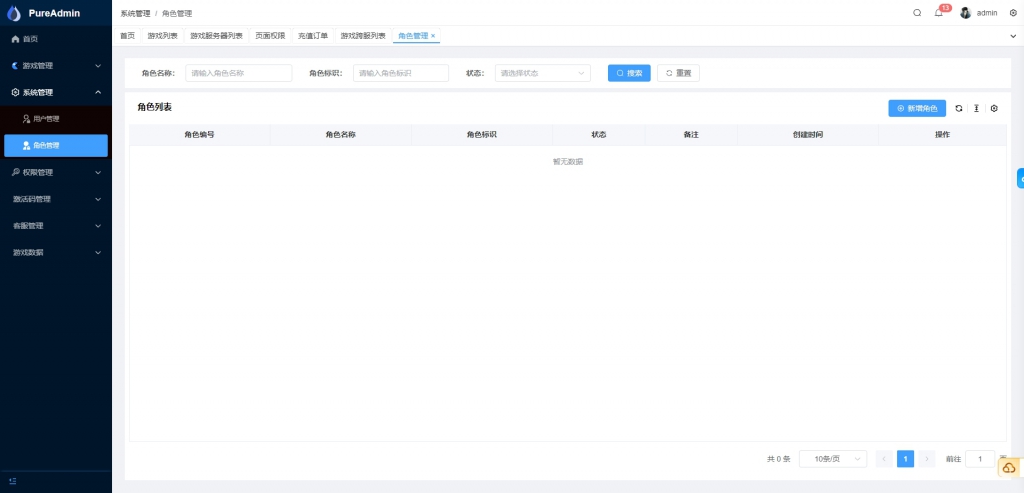
Task: Switch to the 游戏跨服列表 tab
Action: coord(363,36)
